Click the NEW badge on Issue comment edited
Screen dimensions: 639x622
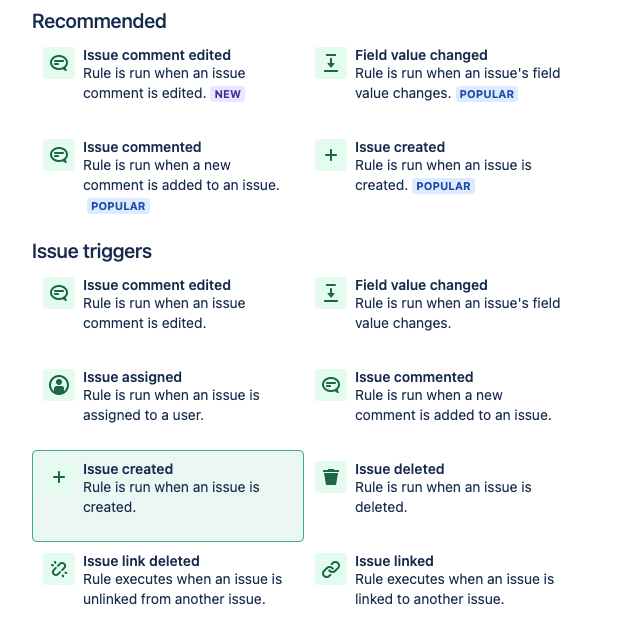227,94
